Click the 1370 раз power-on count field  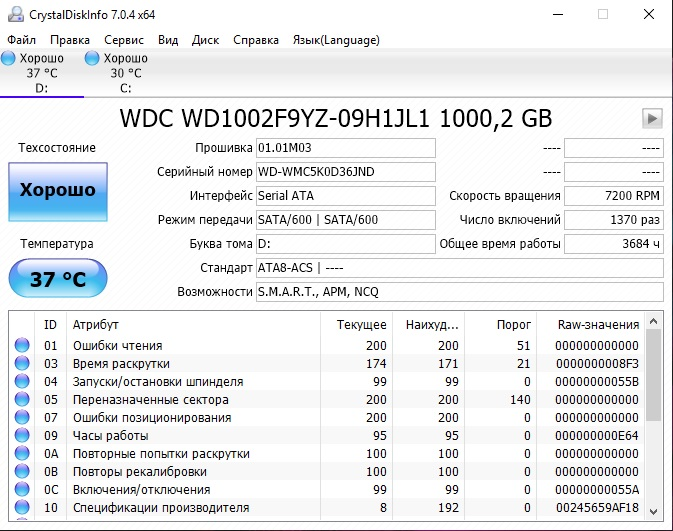click(x=614, y=220)
